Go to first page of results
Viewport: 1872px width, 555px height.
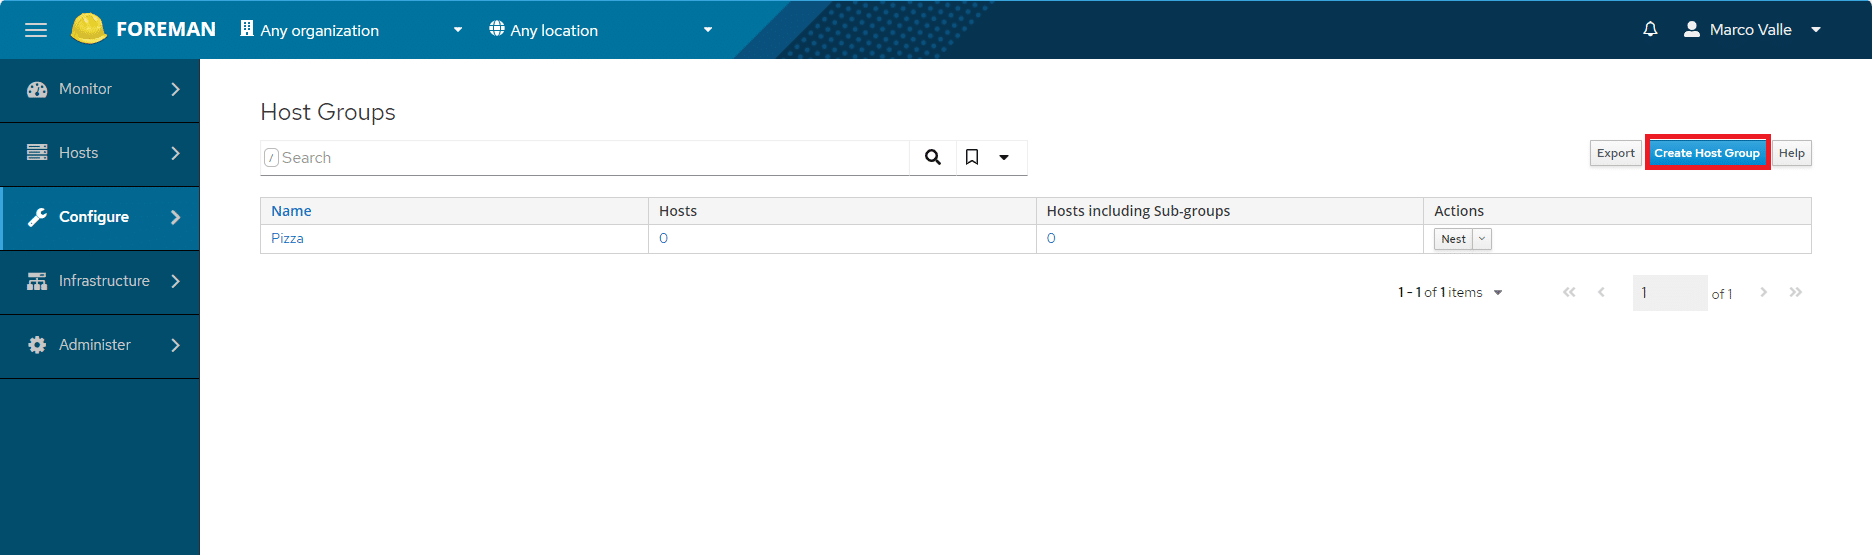pyautogui.click(x=1569, y=292)
